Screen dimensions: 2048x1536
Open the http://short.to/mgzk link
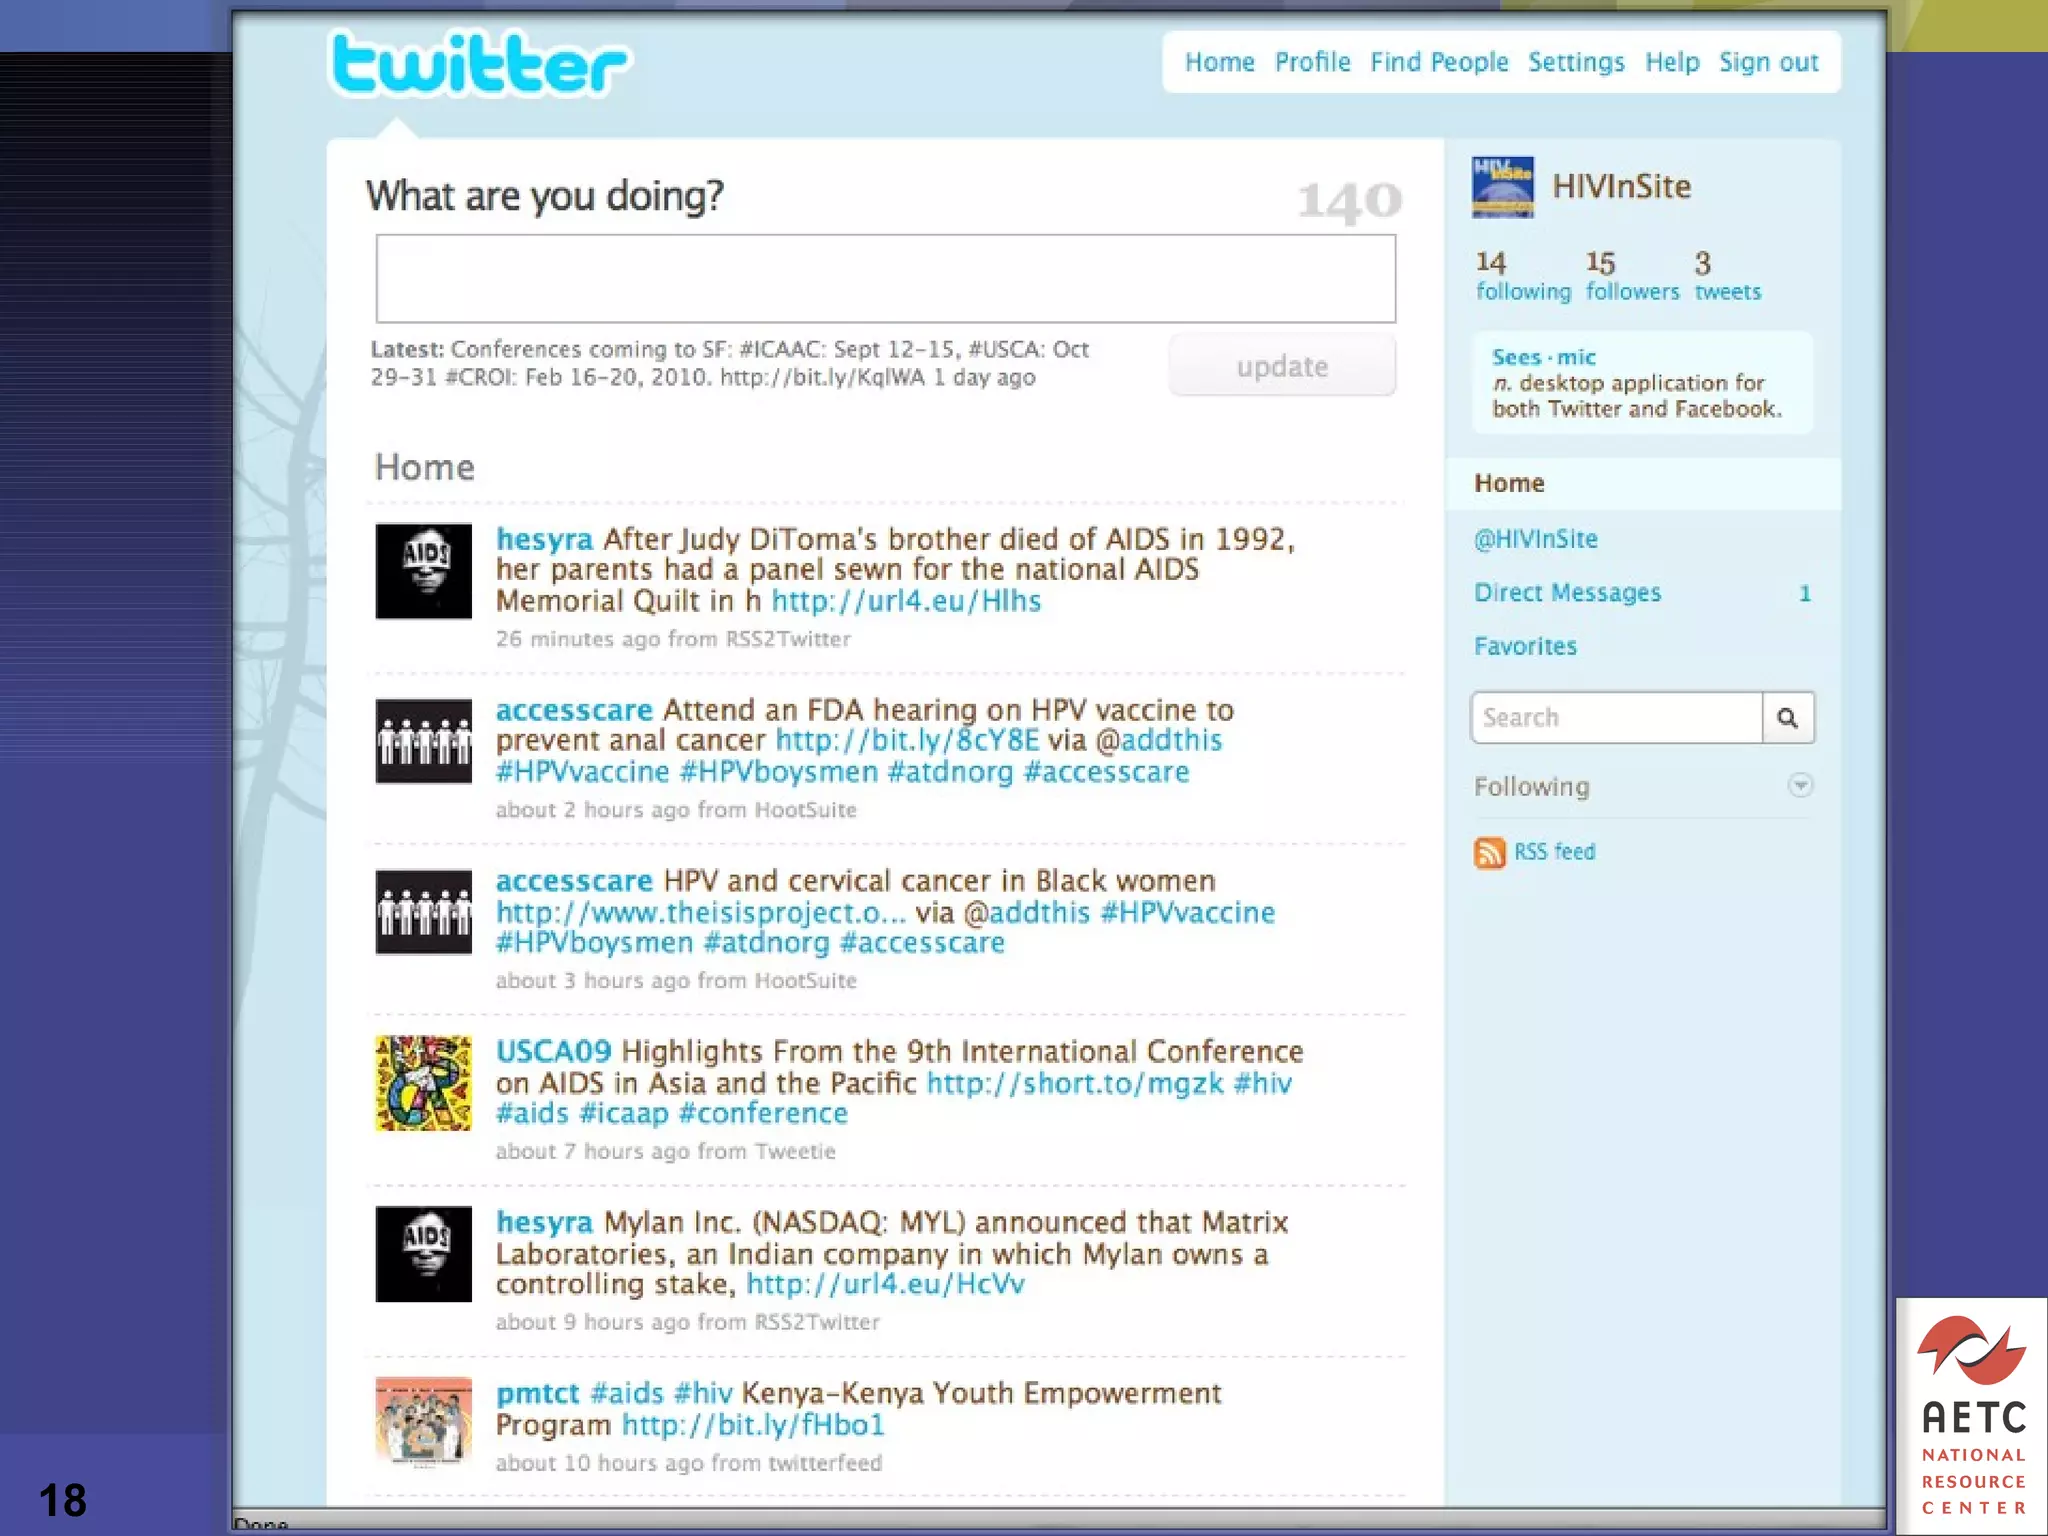(1074, 1083)
